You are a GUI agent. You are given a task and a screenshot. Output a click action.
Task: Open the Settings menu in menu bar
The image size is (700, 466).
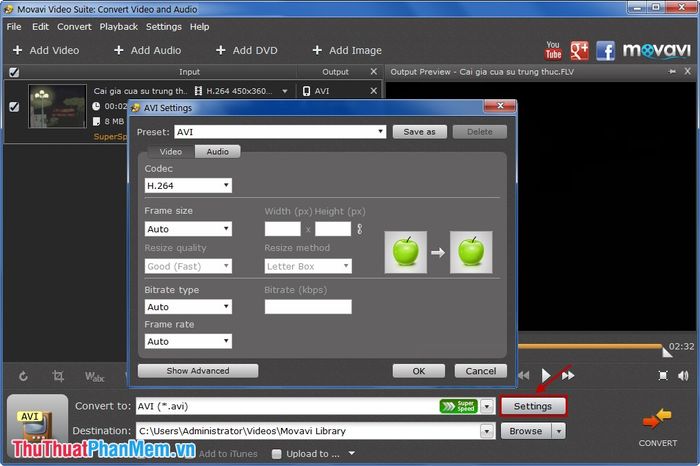click(164, 27)
